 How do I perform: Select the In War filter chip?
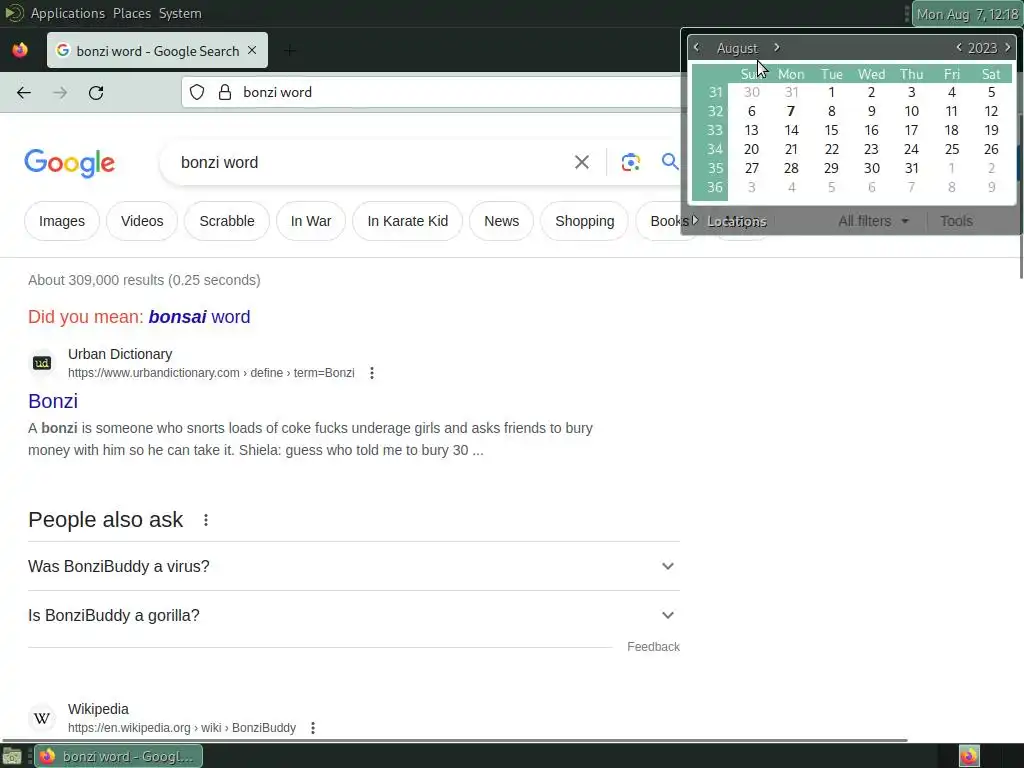tap(311, 221)
